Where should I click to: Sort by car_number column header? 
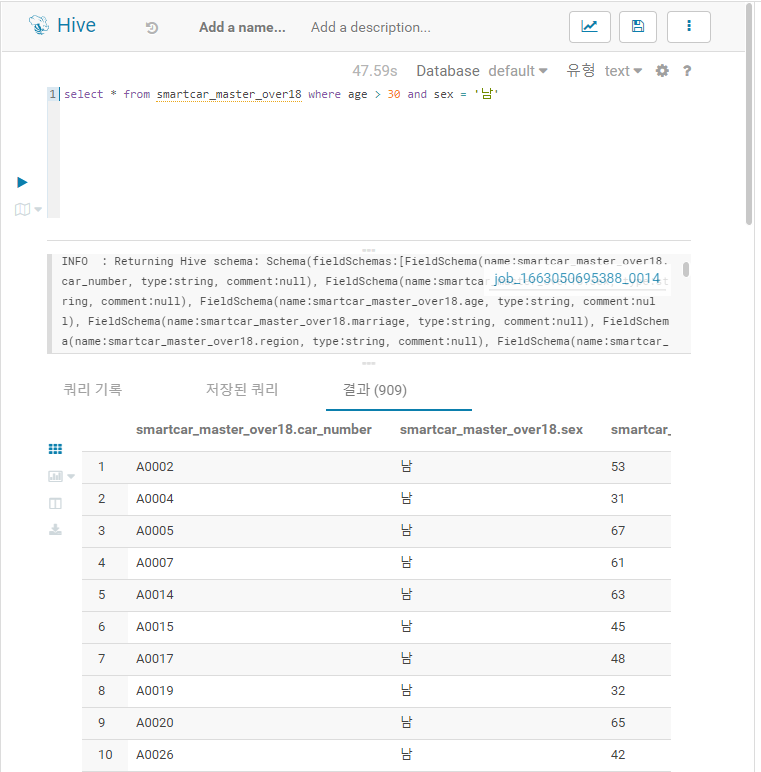pos(254,430)
